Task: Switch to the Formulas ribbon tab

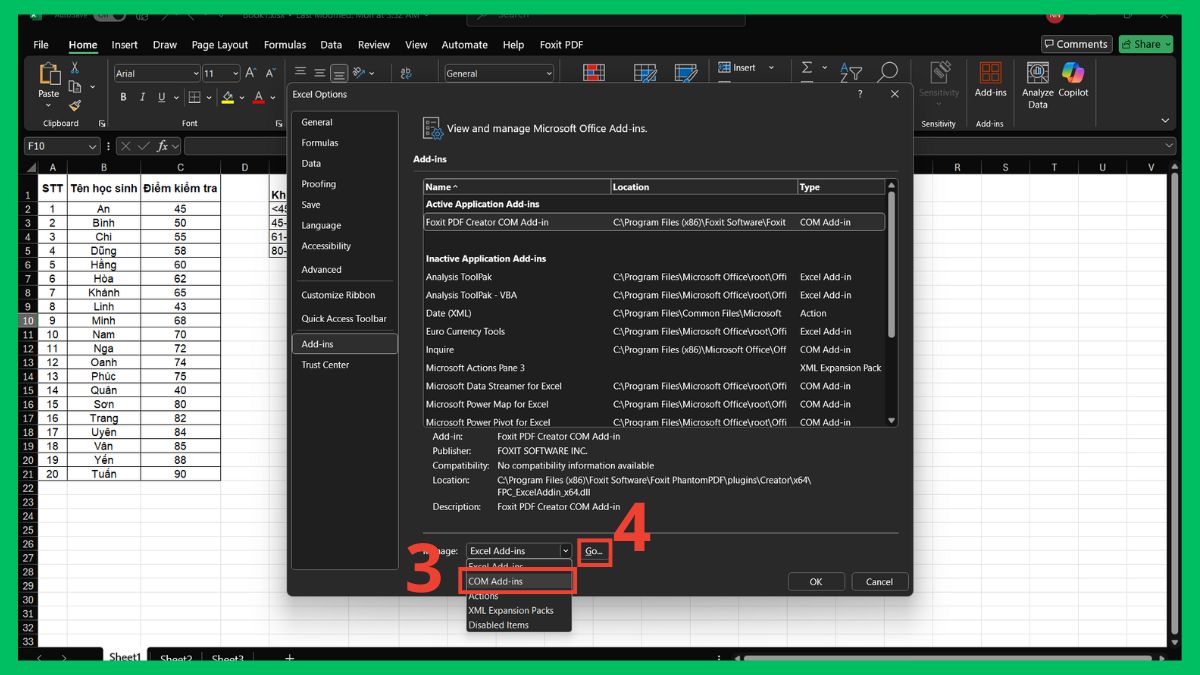Action: [285, 44]
